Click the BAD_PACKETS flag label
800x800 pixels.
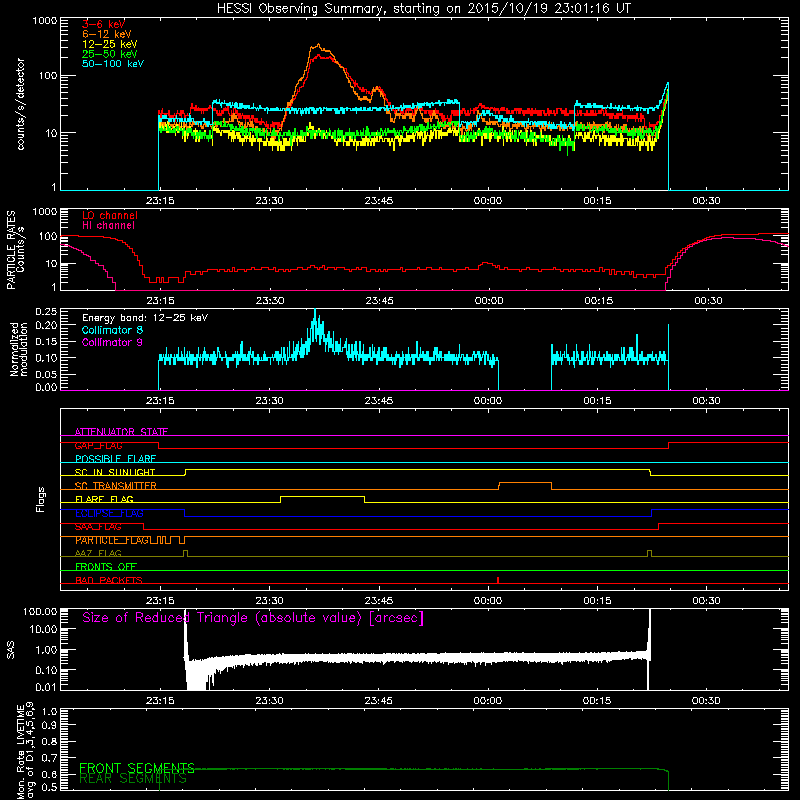[x=109, y=580]
